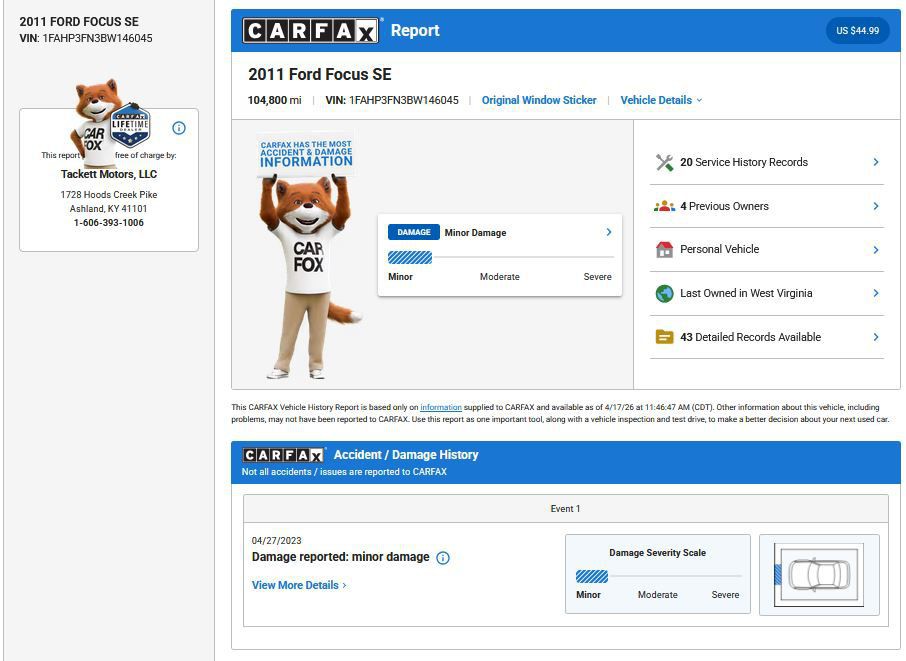Open the chevron for 20 Service History Records
This screenshot has height=661, width=906.
tap(876, 162)
